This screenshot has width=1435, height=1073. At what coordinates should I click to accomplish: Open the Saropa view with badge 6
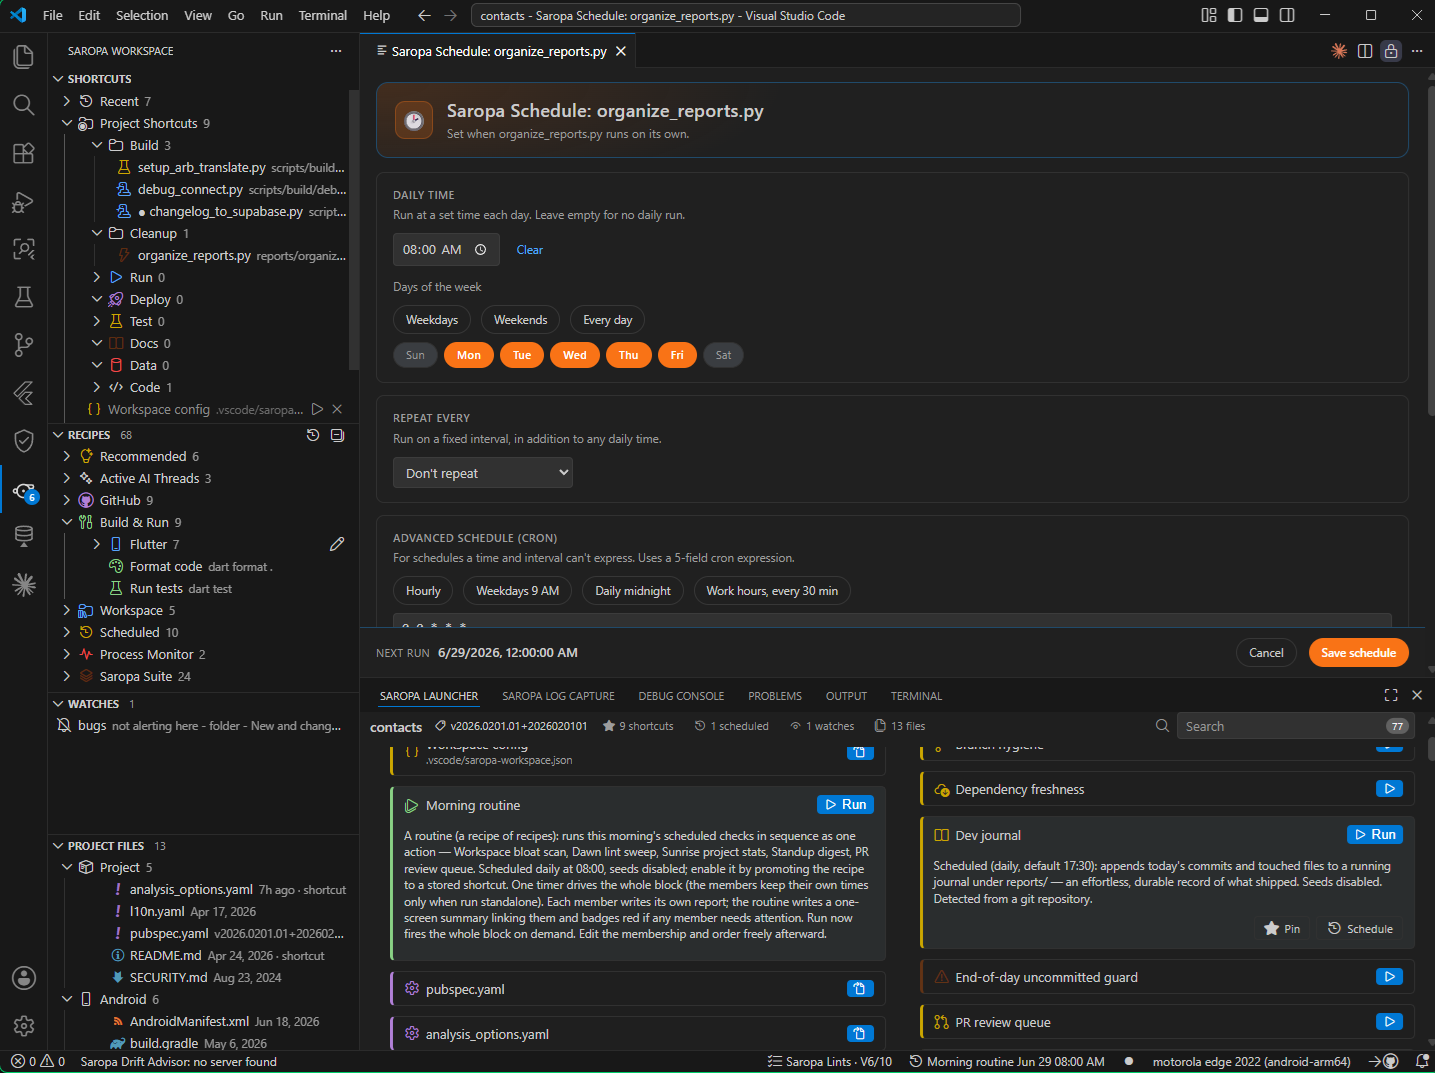tap(24, 490)
